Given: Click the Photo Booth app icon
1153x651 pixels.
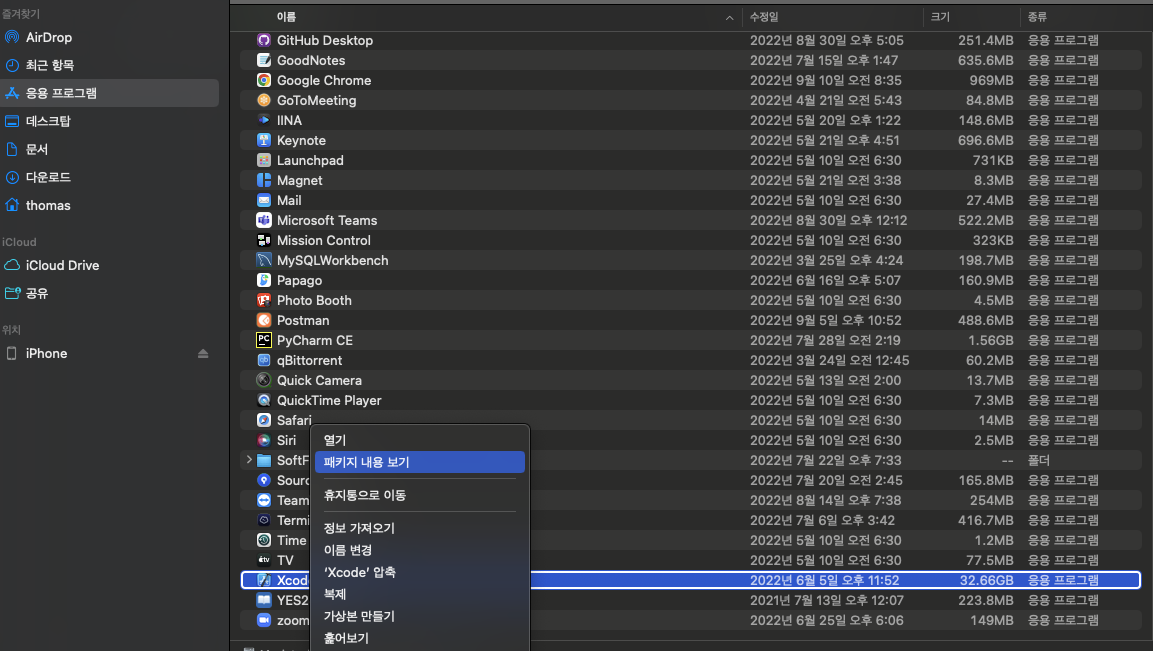Looking at the screenshot, I should coord(264,300).
